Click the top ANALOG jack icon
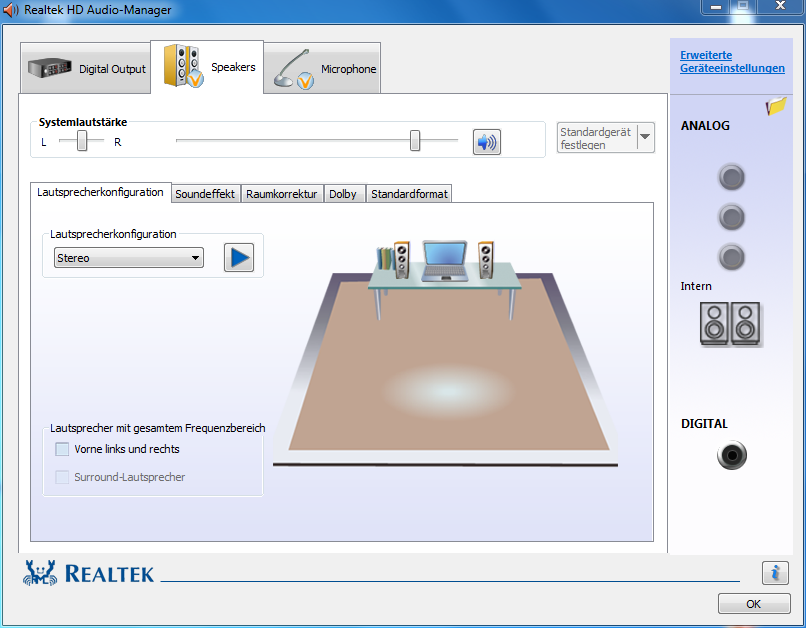This screenshot has width=806, height=628. tap(731, 177)
